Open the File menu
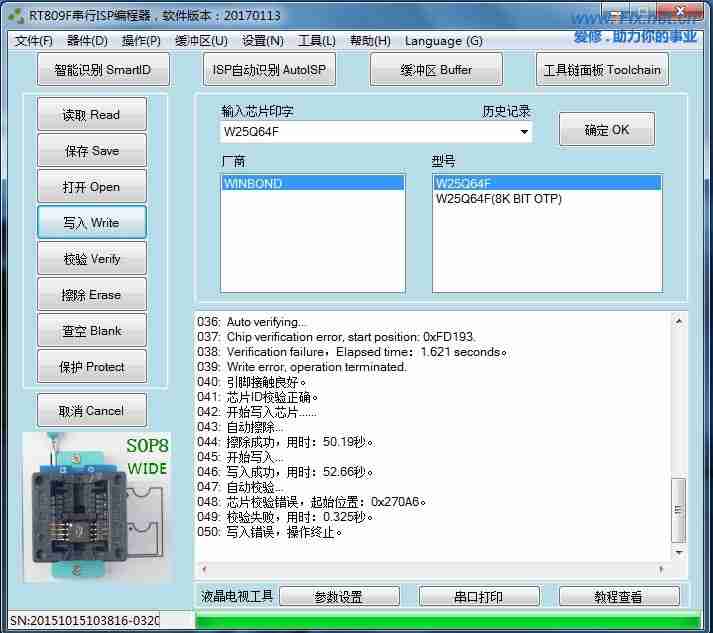Image resolution: width=713 pixels, height=633 pixels. [34, 41]
